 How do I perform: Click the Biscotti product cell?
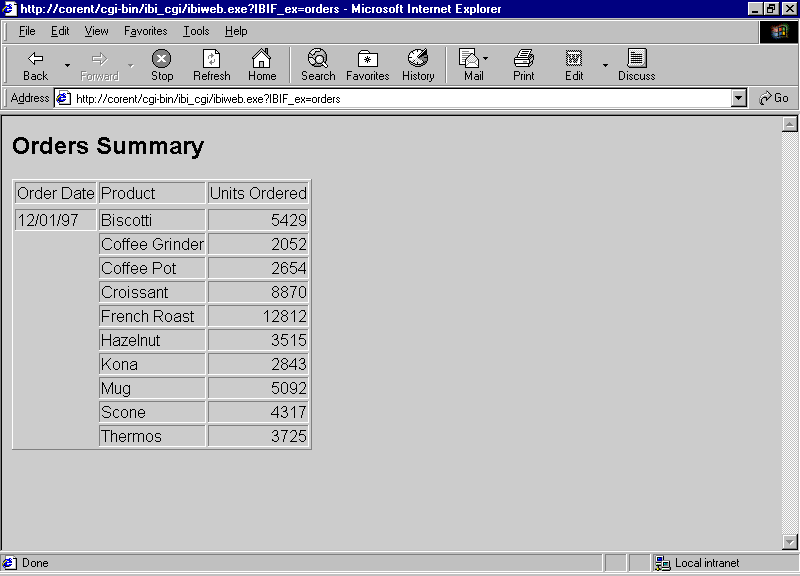click(152, 220)
